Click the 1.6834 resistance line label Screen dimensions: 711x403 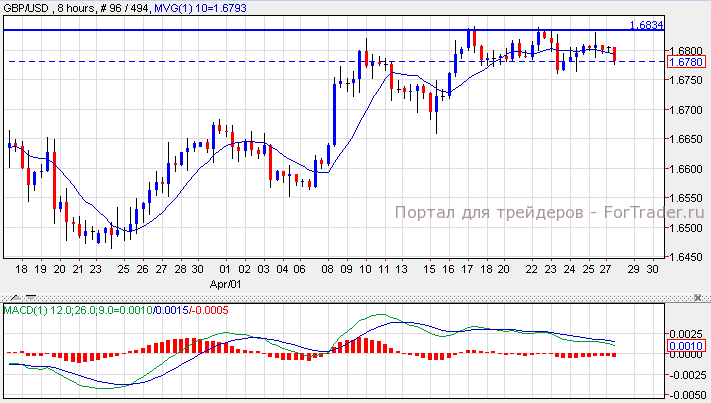pyautogui.click(x=645, y=25)
